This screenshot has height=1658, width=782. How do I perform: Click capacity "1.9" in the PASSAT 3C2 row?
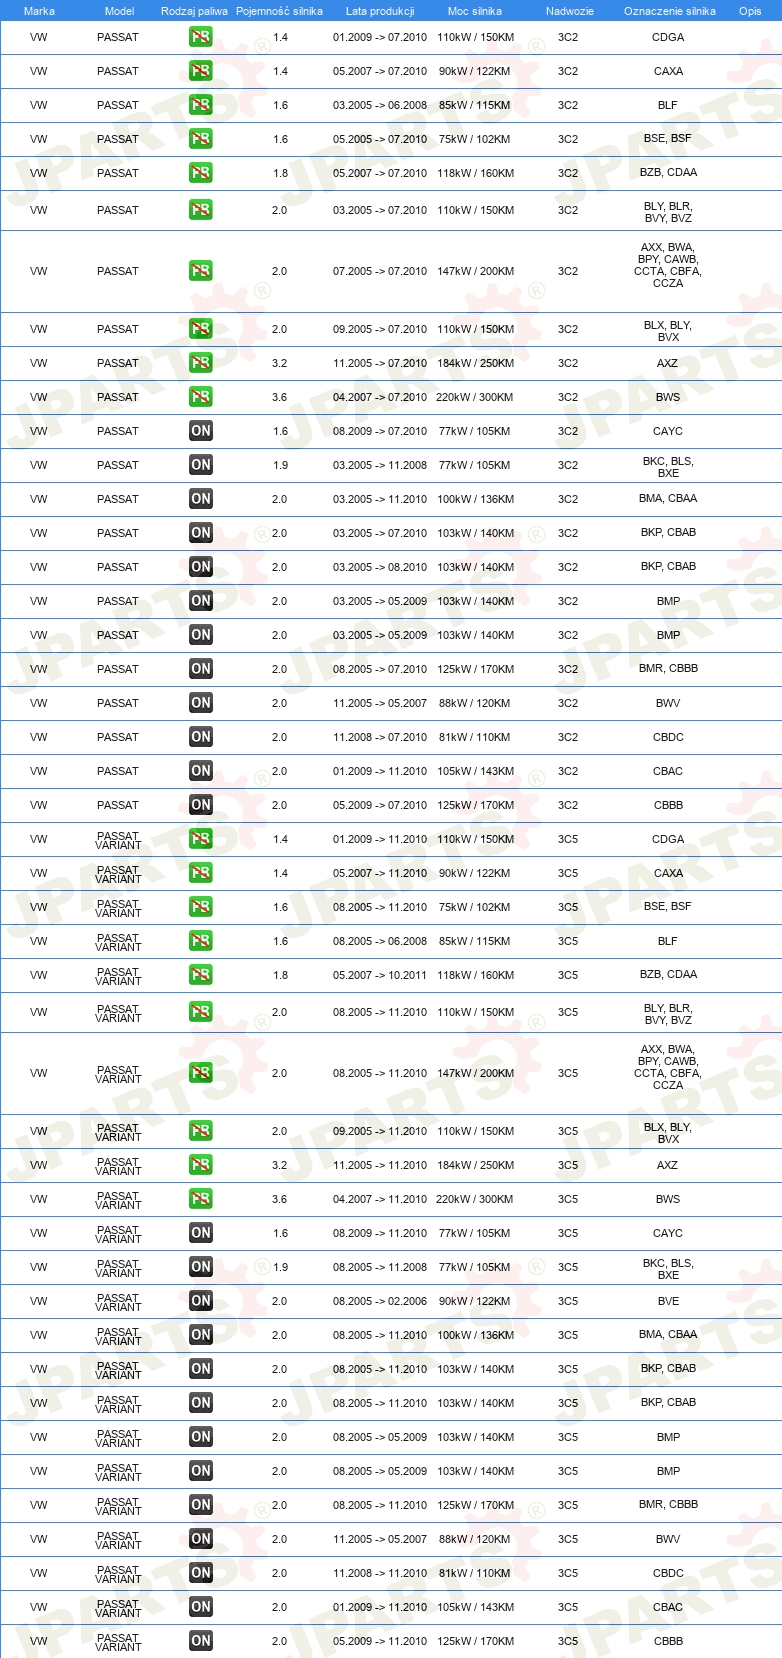coord(280,465)
